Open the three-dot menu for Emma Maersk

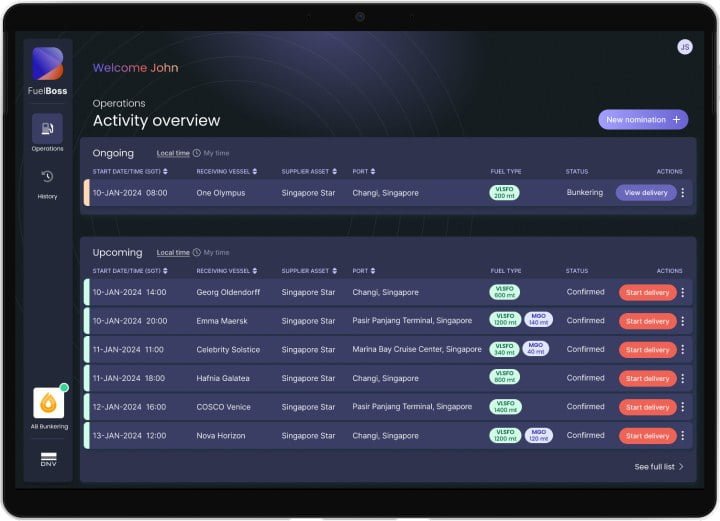point(683,321)
